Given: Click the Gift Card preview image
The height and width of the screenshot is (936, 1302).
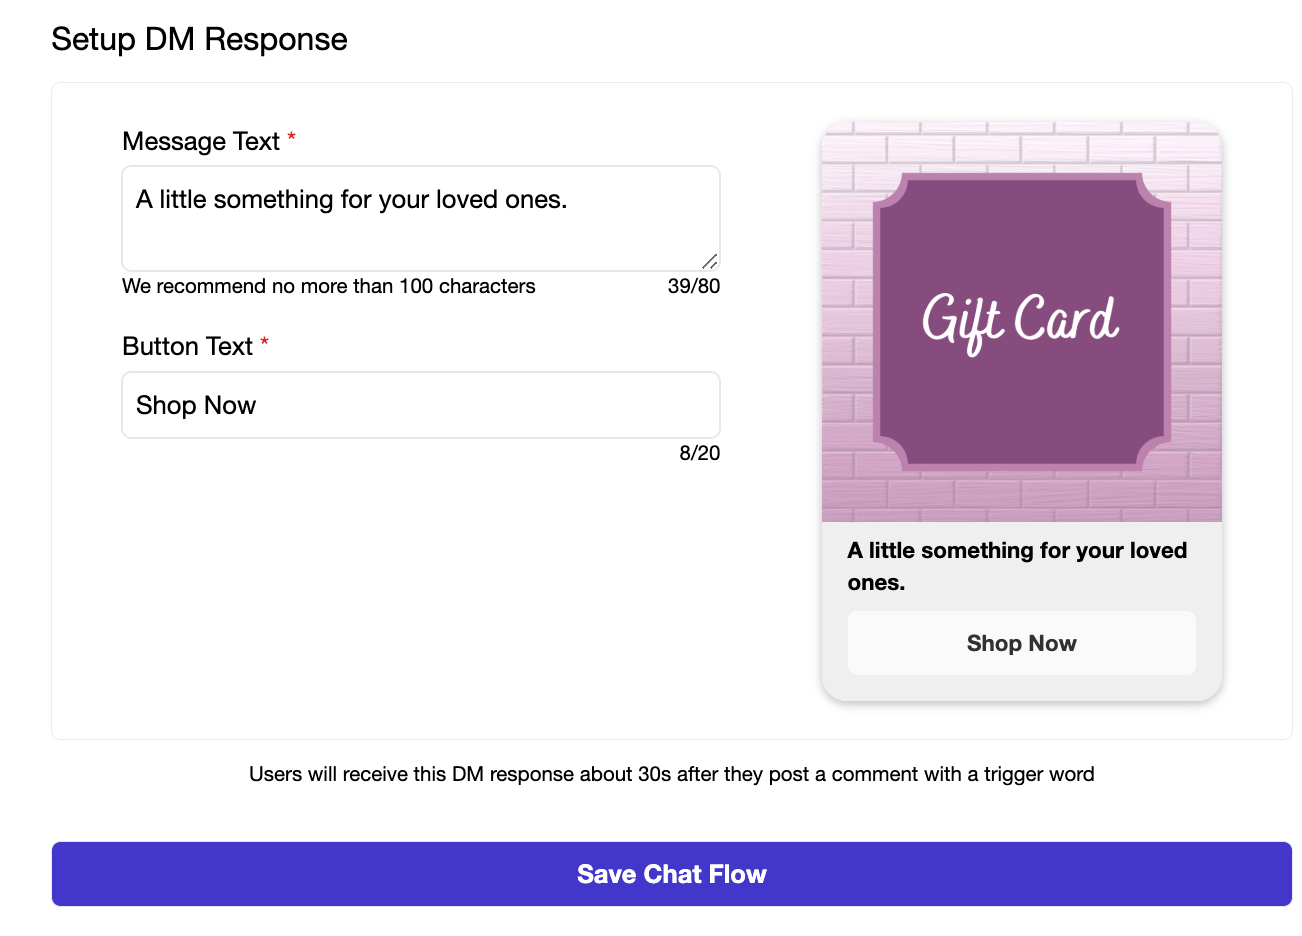Looking at the screenshot, I should 1021,322.
